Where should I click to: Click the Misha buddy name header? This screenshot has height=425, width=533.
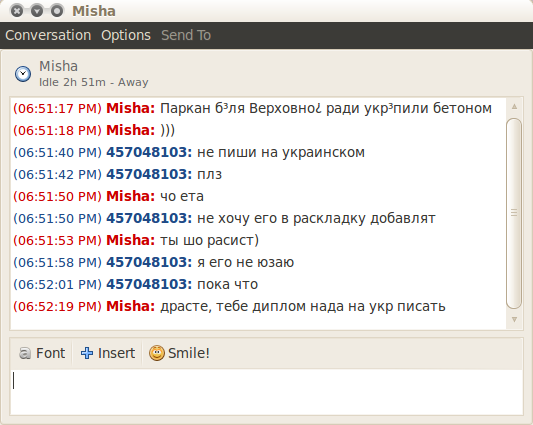coord(58,66)
